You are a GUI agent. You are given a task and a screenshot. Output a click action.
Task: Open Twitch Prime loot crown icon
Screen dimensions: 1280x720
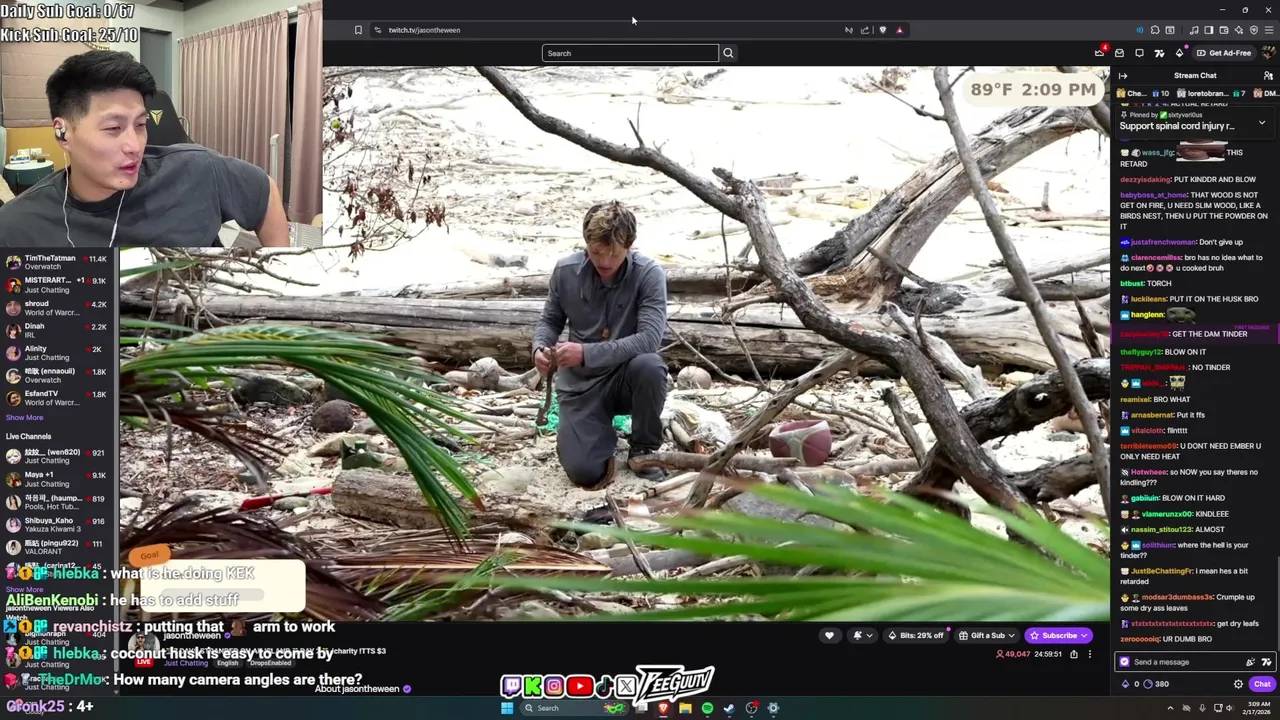(x=1100, y=53)
